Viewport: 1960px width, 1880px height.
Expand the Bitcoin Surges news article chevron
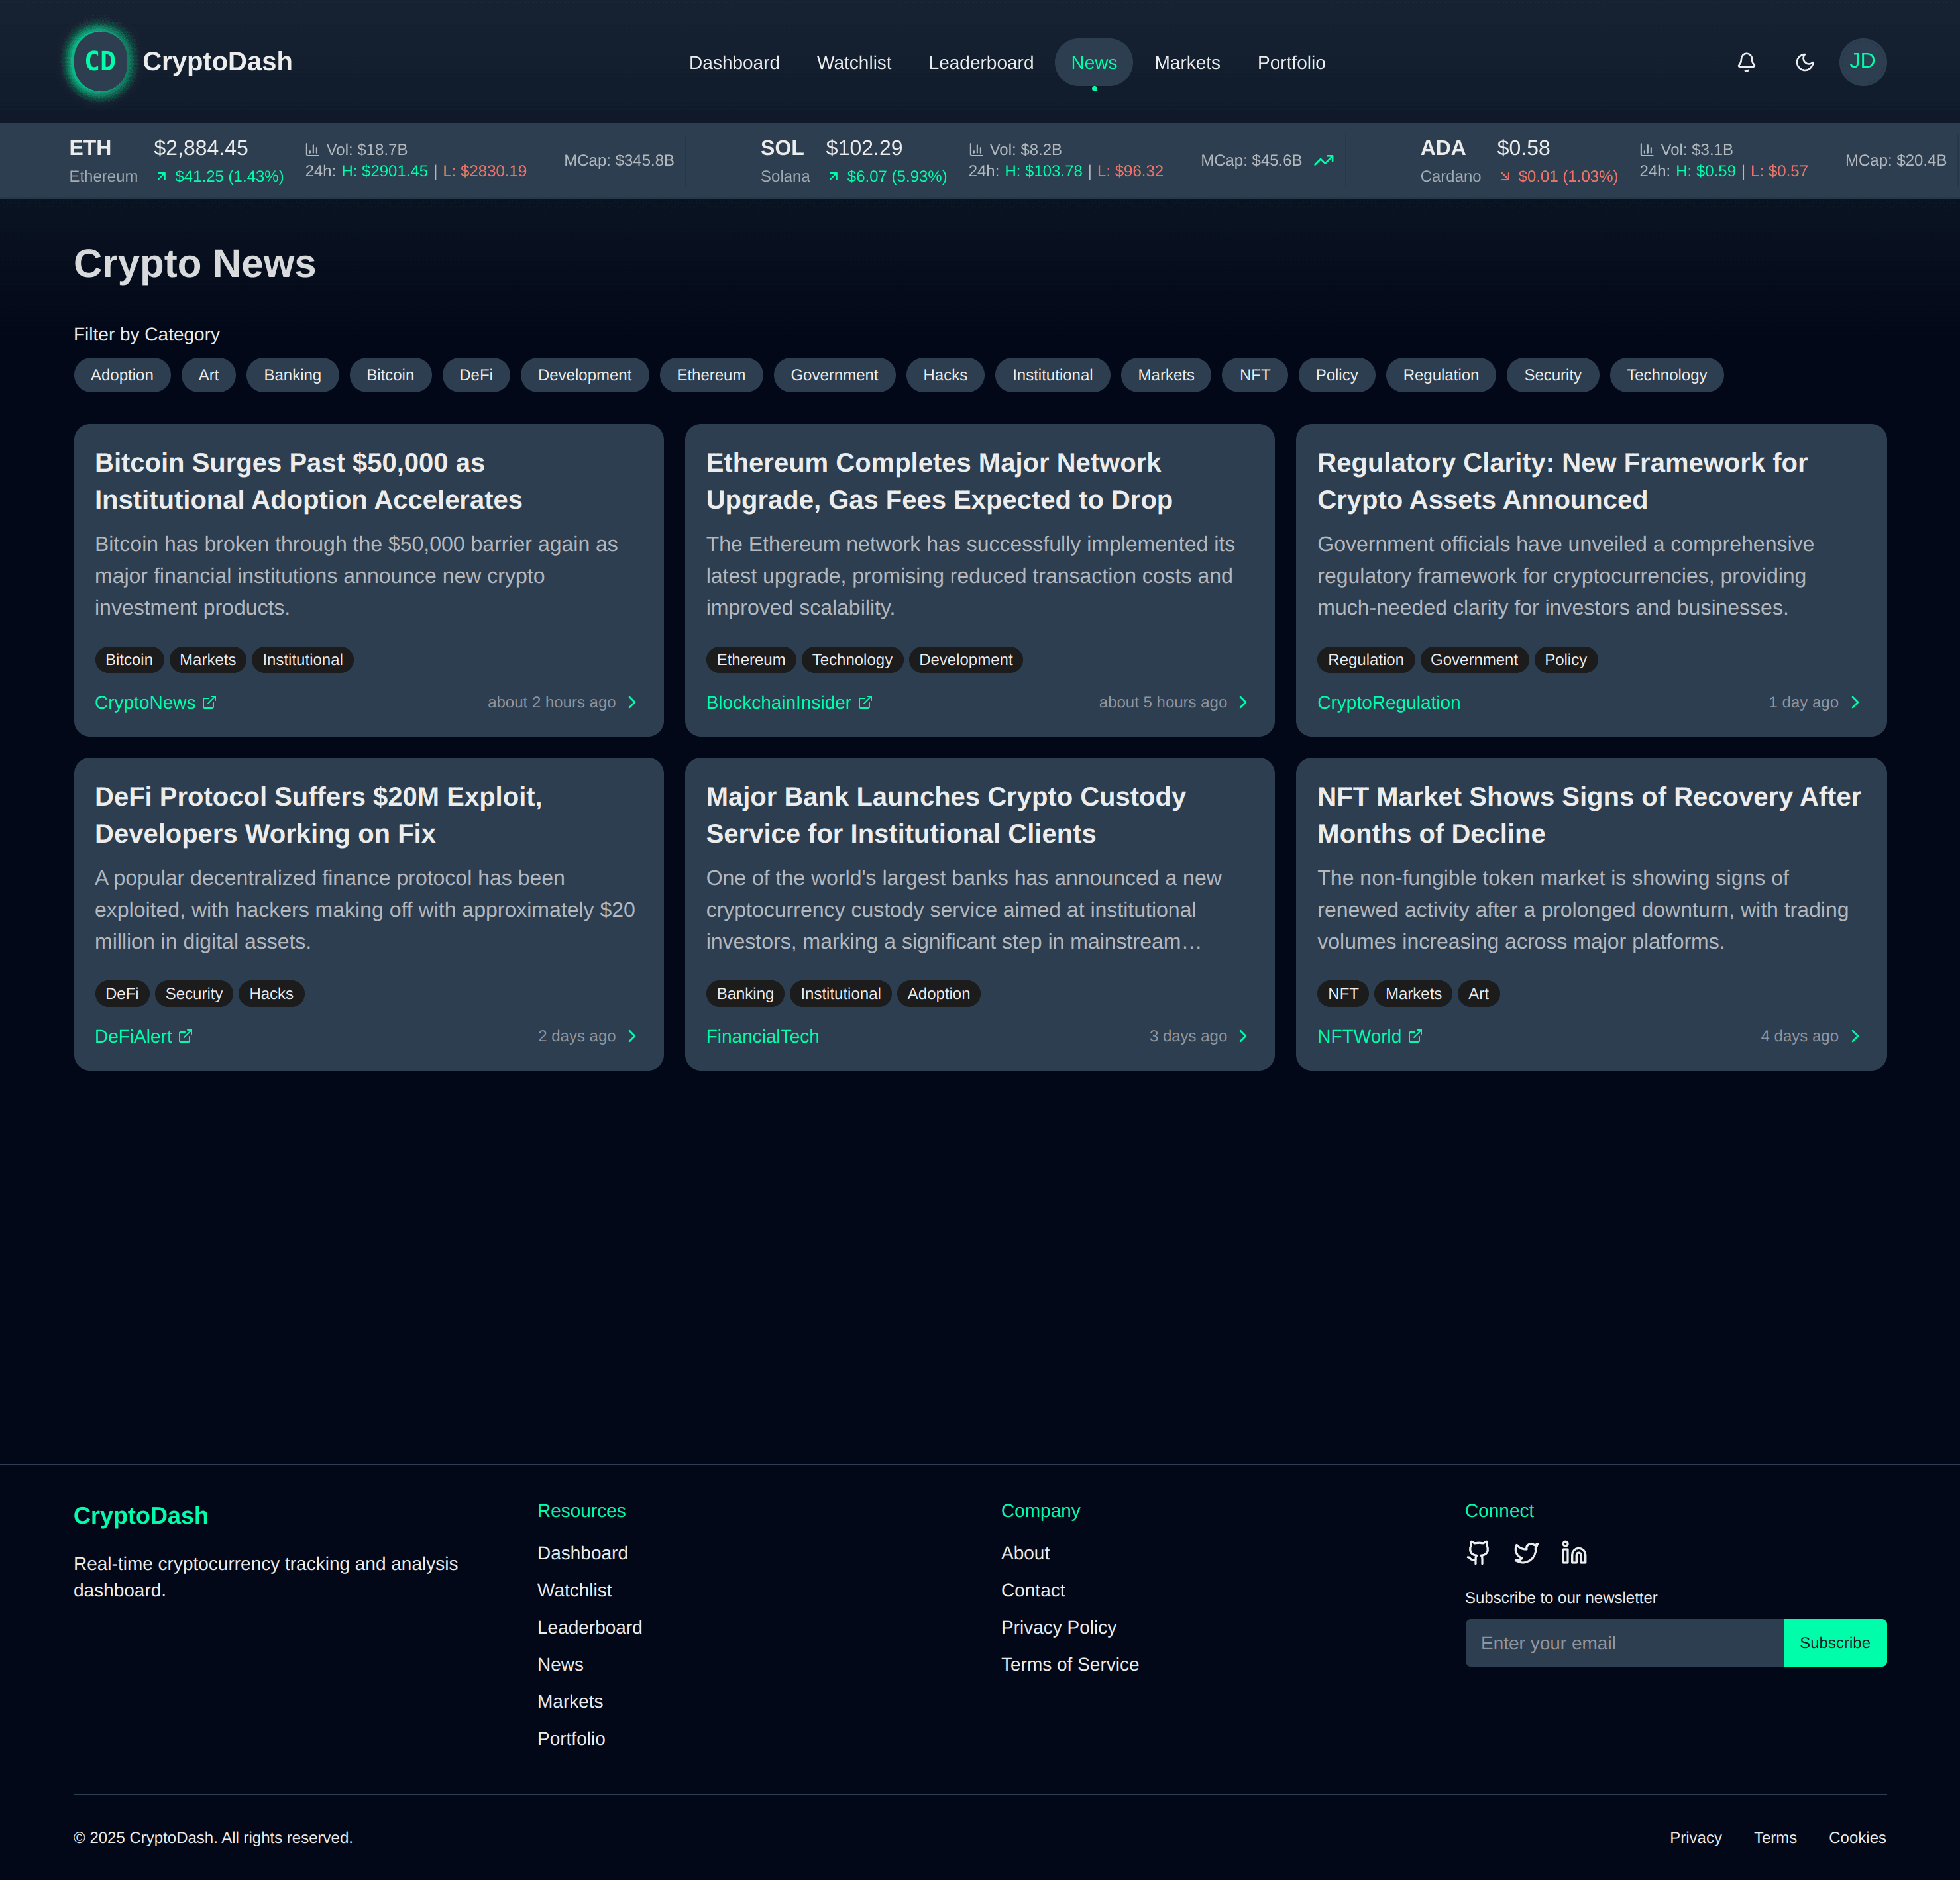[x=632, y=702]
